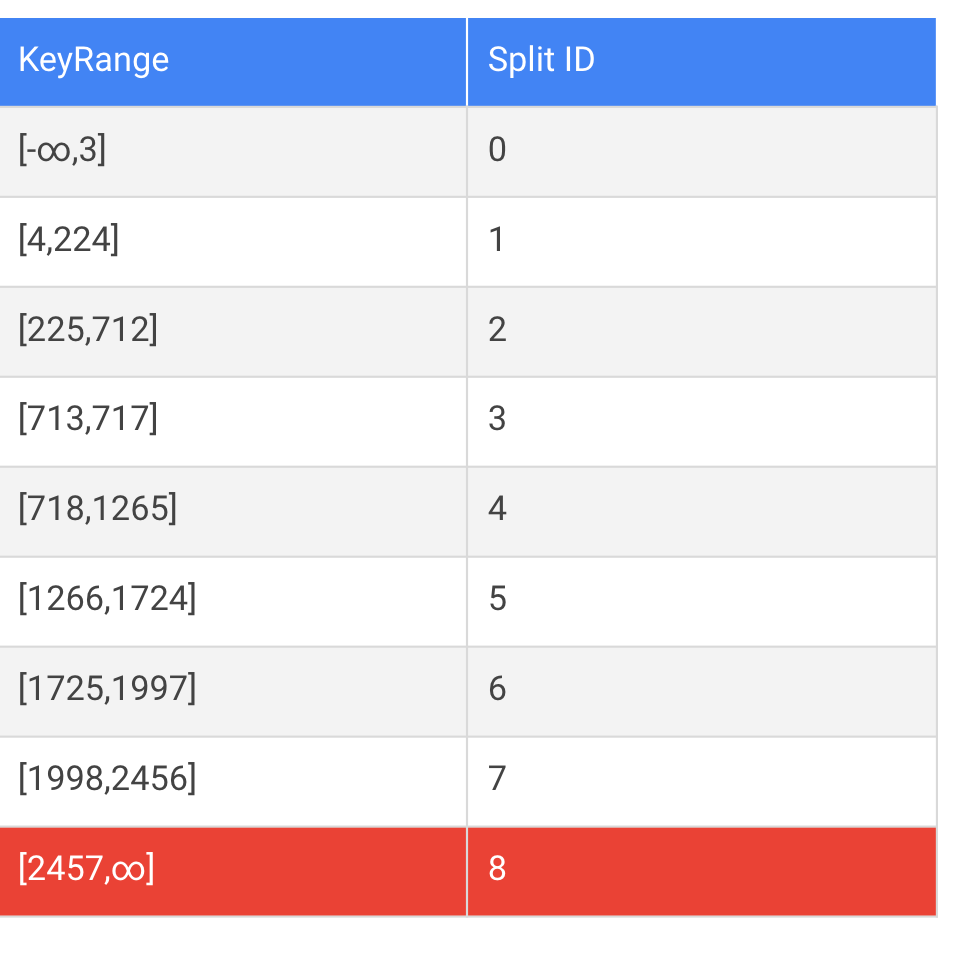Click the Split ID value 2

click(497, 330)
